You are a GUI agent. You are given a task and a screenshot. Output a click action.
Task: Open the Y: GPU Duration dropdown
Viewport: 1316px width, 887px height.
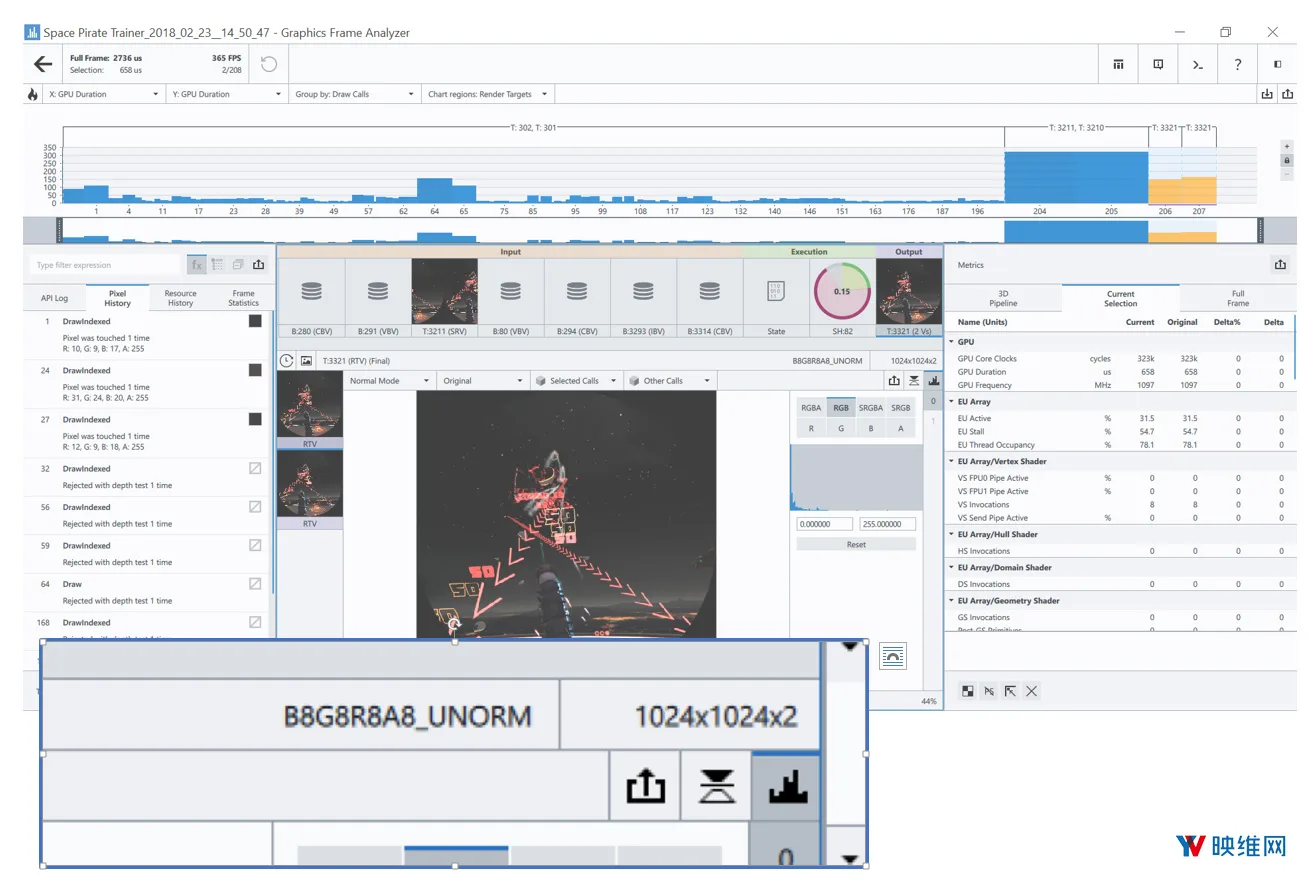pos(227,94)
